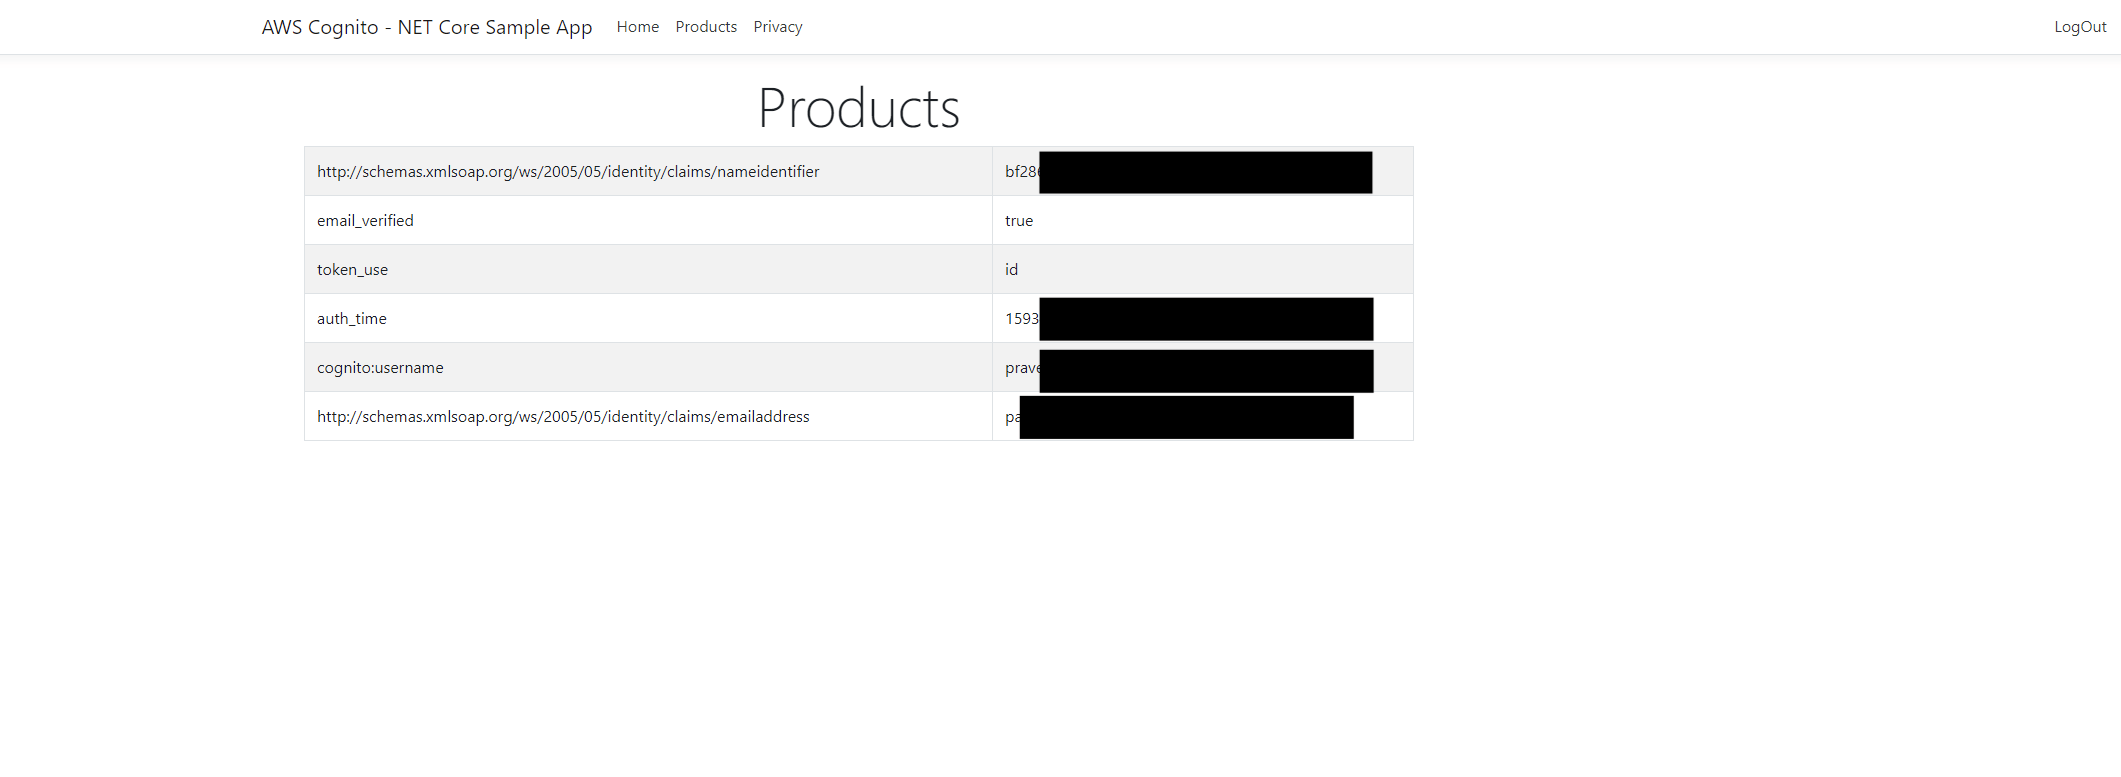Select the token_use claim name
The image size is (2121, 777).
[352, 269]
